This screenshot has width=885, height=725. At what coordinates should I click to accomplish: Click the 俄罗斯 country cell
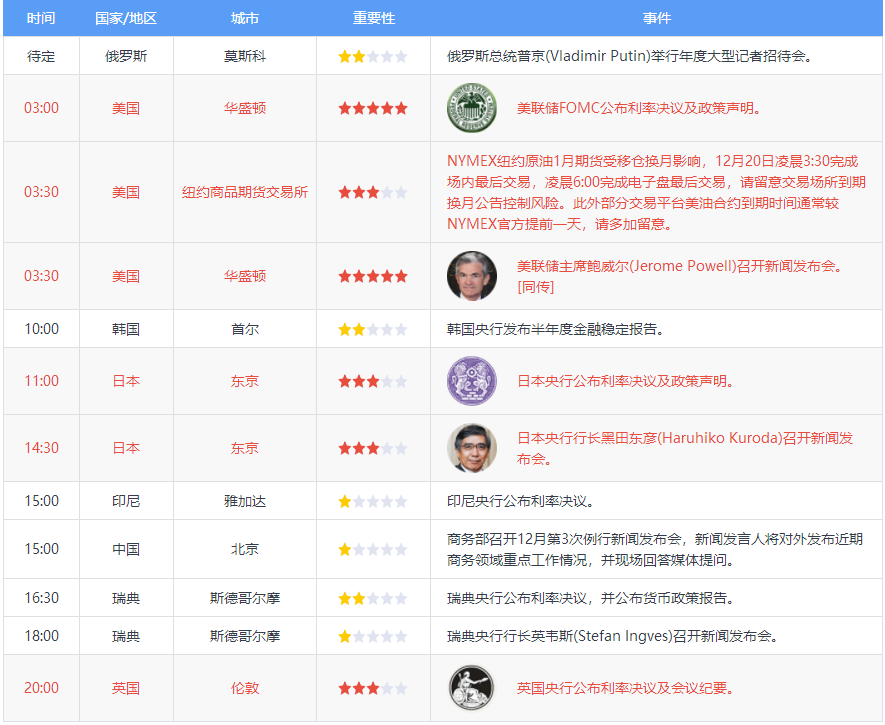click(126, 56)
